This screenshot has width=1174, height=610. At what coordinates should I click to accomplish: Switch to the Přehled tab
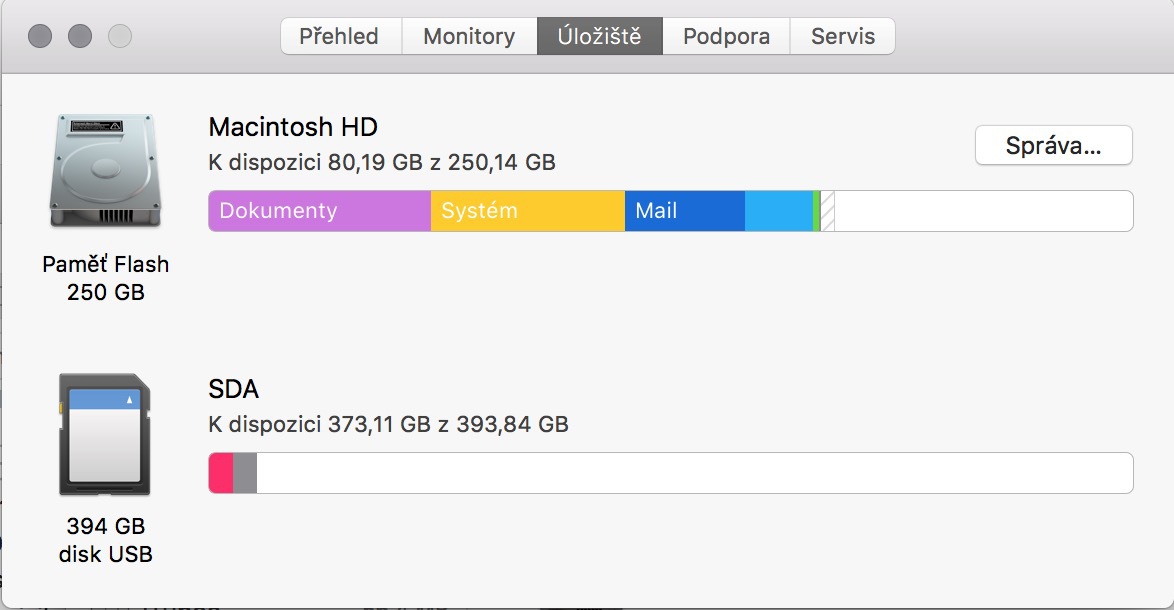339,37
